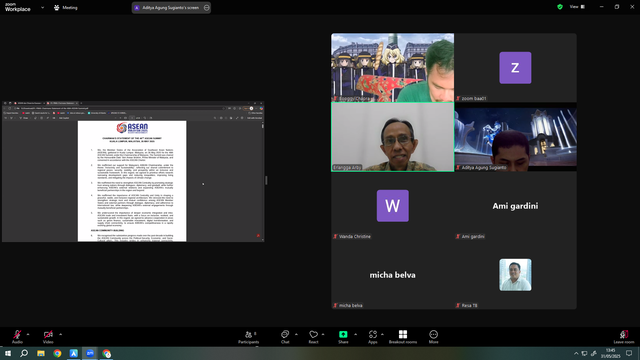Image resolution: width=640 pixels, height=360 pixels.
Task: Select Wanda Christine participant tile
Action: pos(393,206)
